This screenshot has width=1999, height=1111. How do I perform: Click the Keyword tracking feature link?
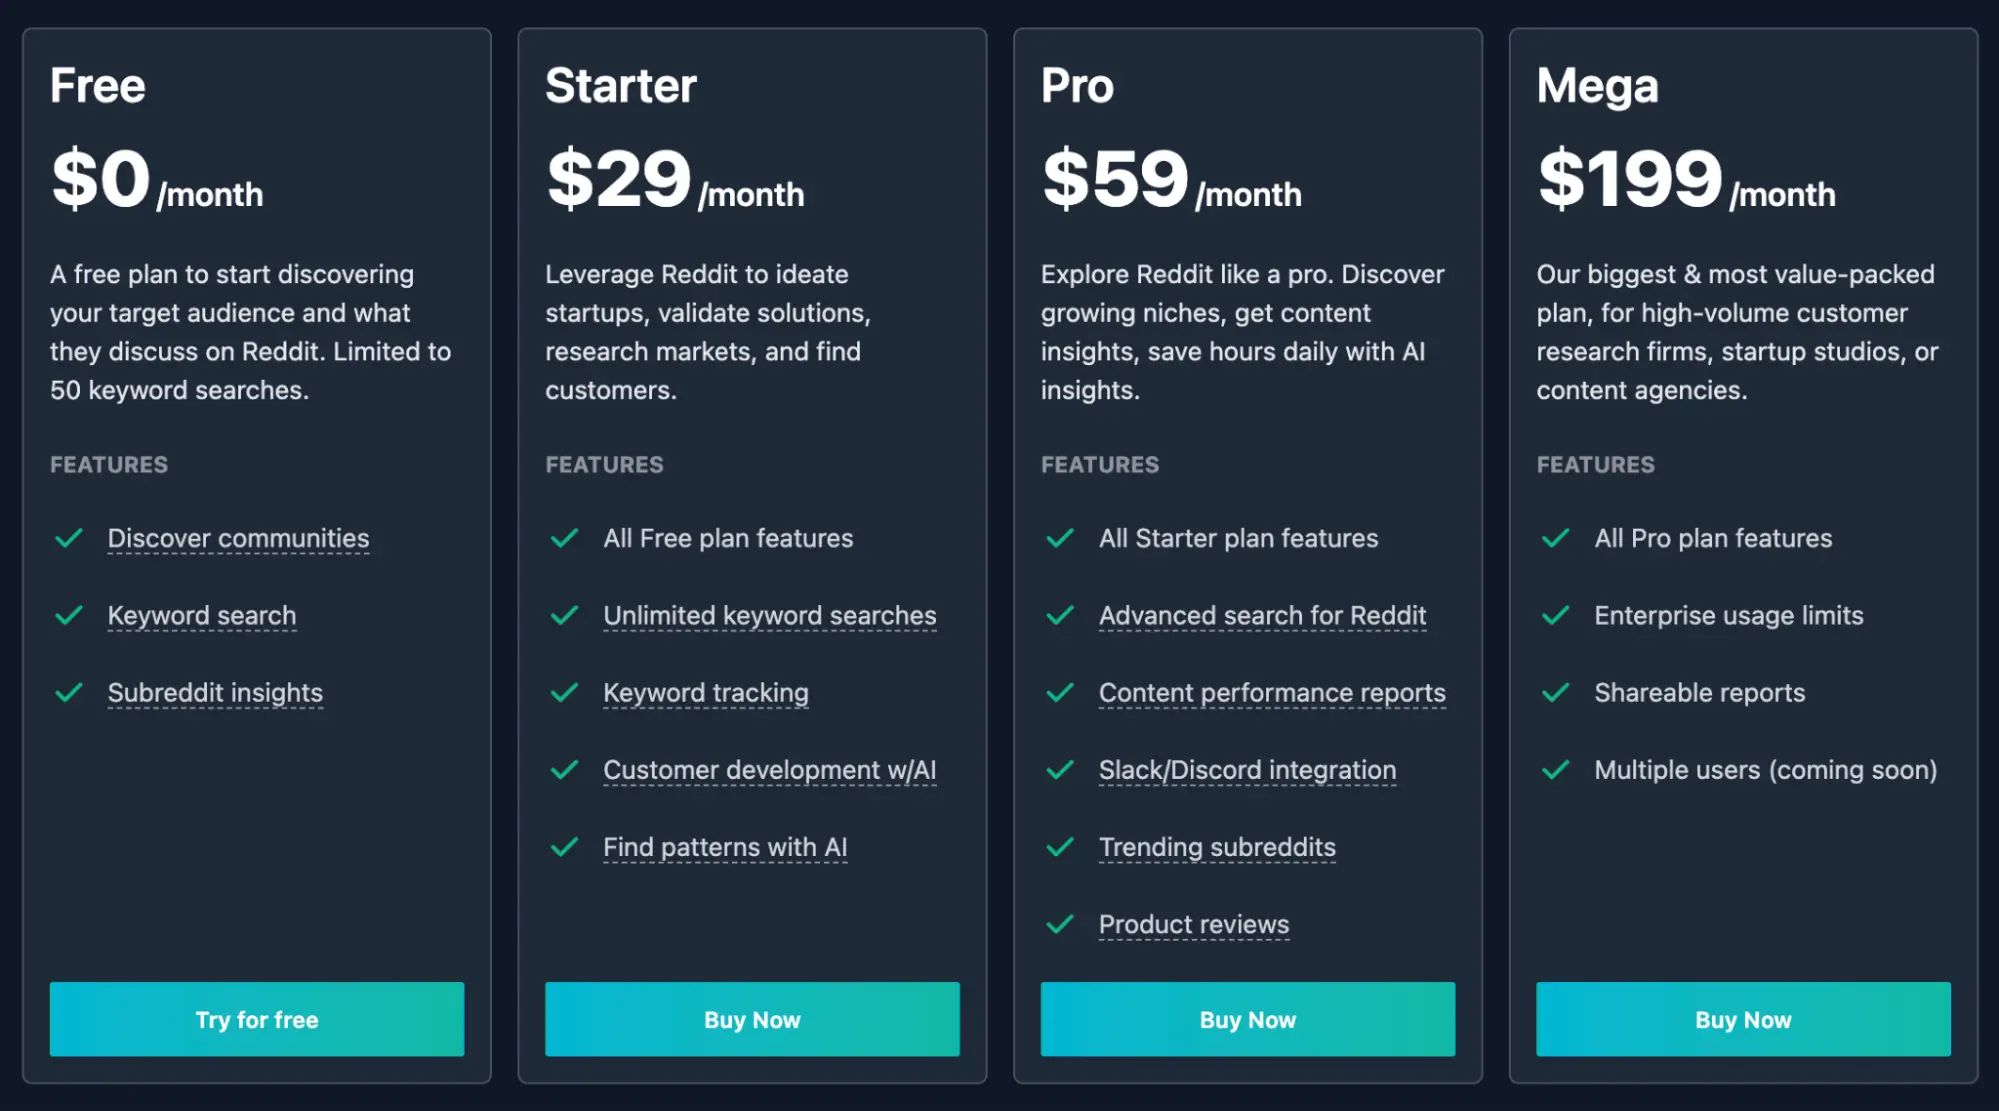(706, 692)
